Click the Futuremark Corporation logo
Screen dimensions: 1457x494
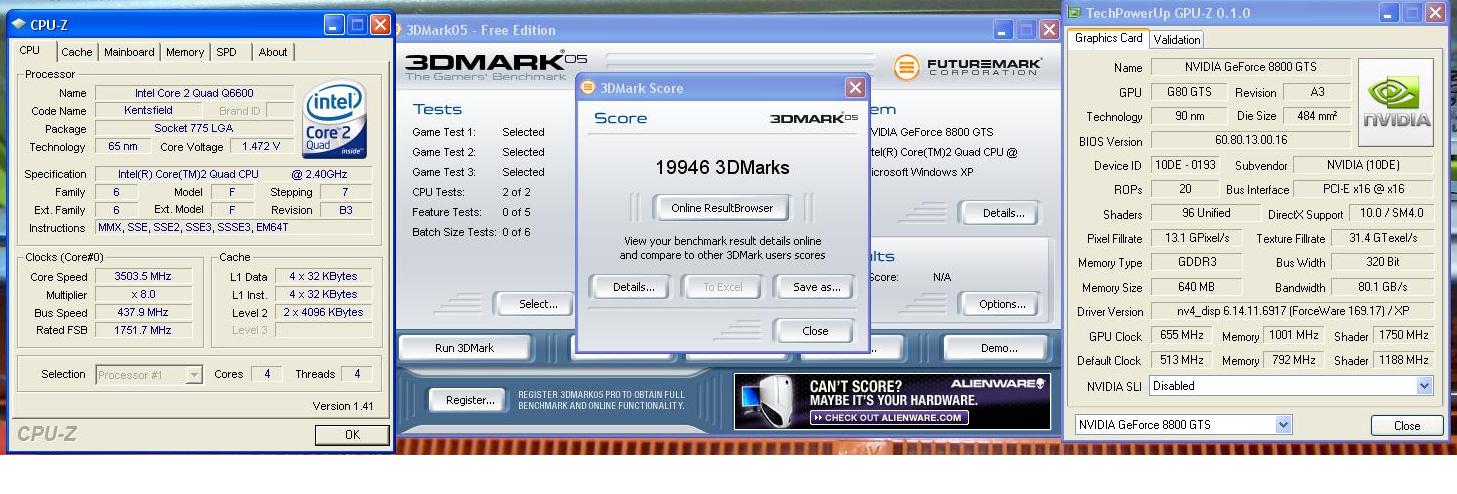pos(967,67)
